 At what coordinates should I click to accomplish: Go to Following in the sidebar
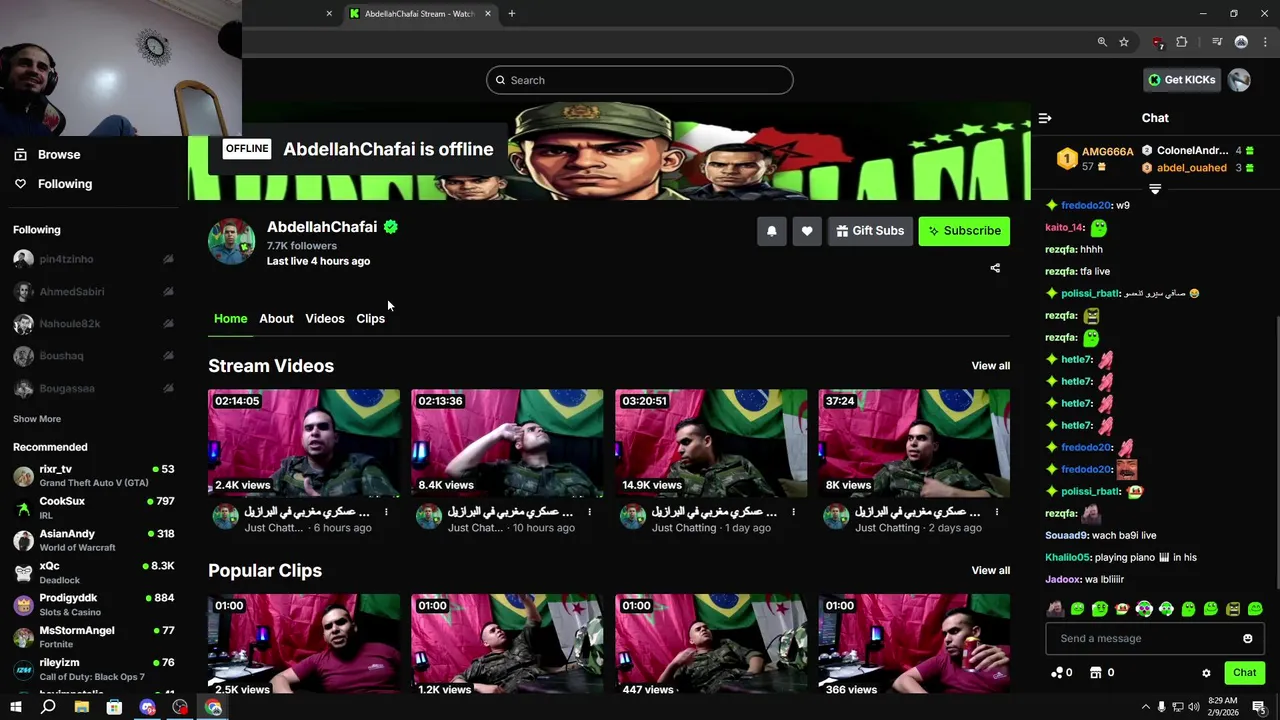tap(65, 184)
